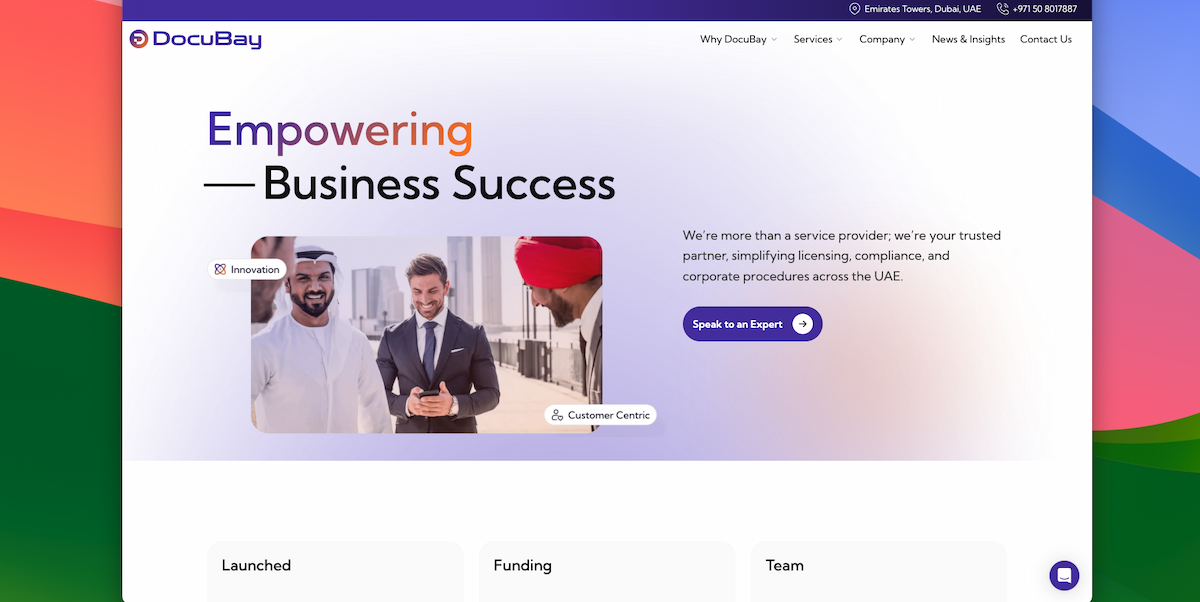Screen dimensions: 1200x602
Task: Click the +971 50 8017887 phone link
Action: [x=1045, y=9]
